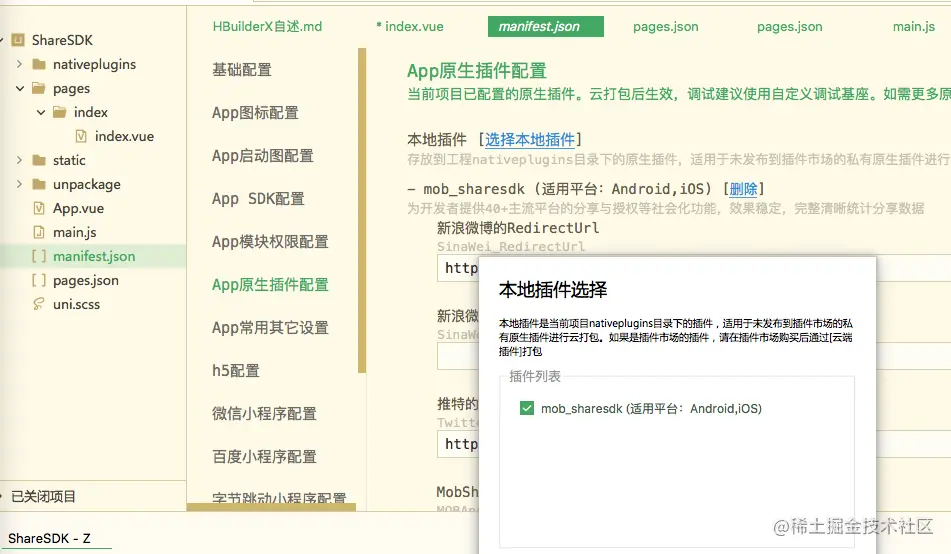951x554 pixels.
Task: Select the manifest.json editor tab
Action: pos(545,27)
